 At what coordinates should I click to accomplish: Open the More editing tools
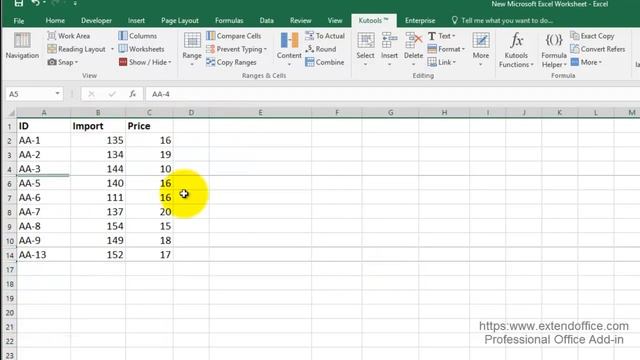pos(481,49)
